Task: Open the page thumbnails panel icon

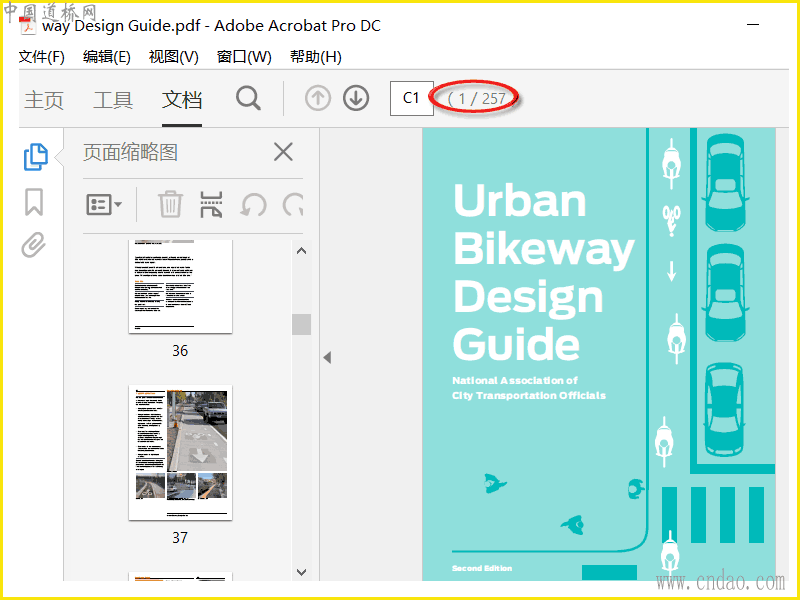Action: tap(36, 156)
